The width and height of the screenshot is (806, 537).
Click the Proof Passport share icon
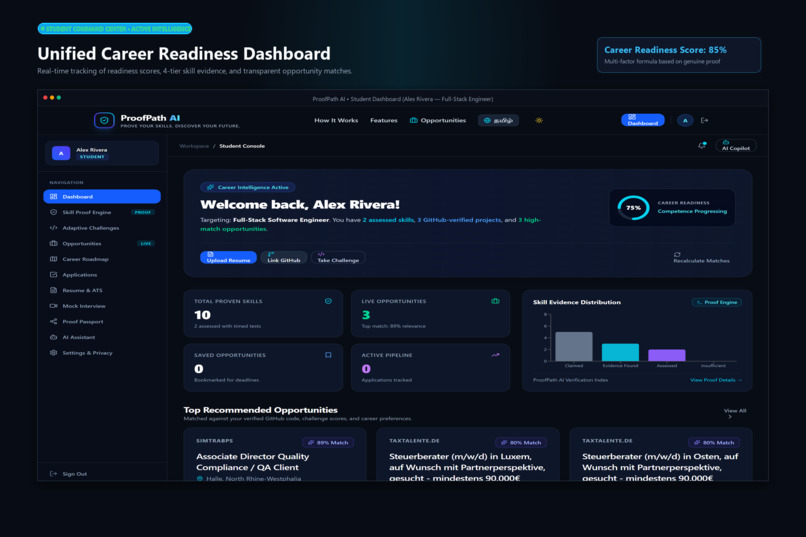tap(53, 322)
